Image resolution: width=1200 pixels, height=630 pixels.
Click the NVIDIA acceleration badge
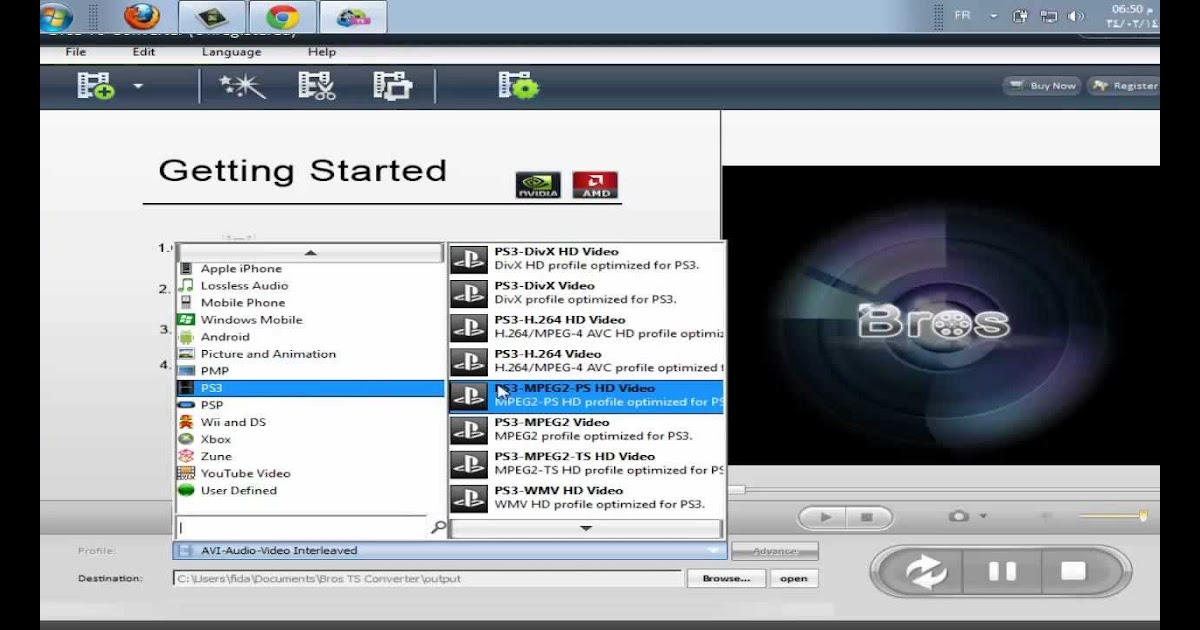(x=537, y=185)
